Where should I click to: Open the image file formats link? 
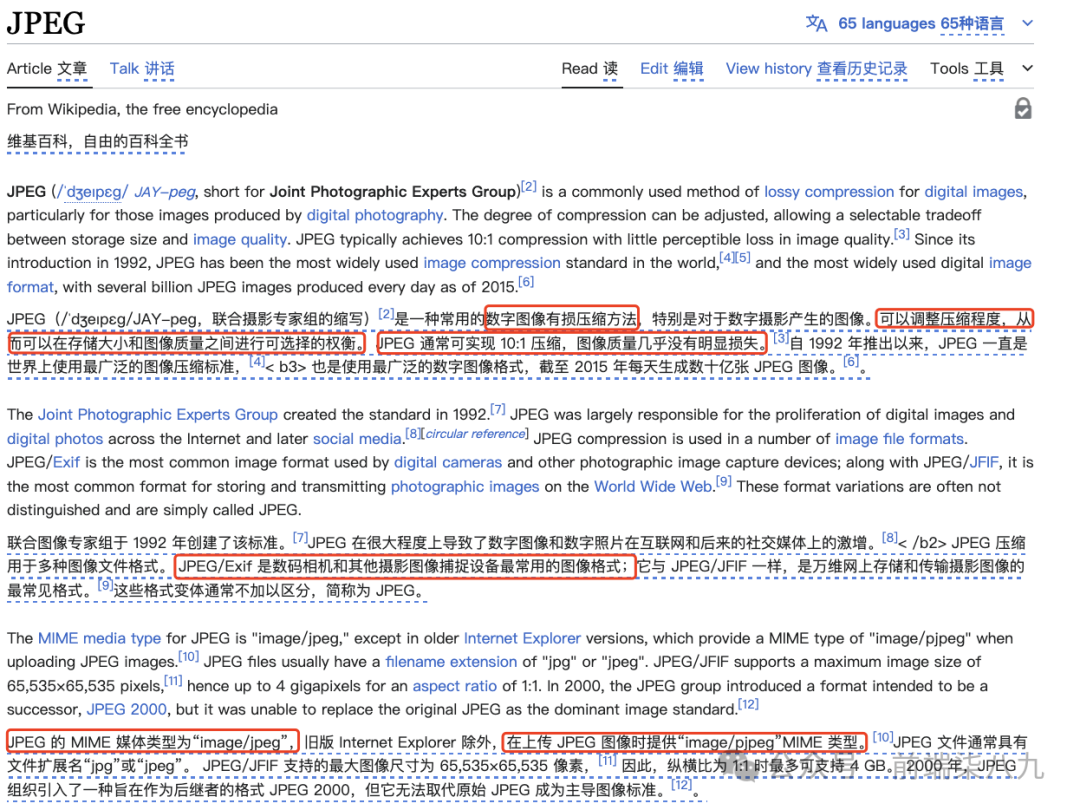point(900,439)
